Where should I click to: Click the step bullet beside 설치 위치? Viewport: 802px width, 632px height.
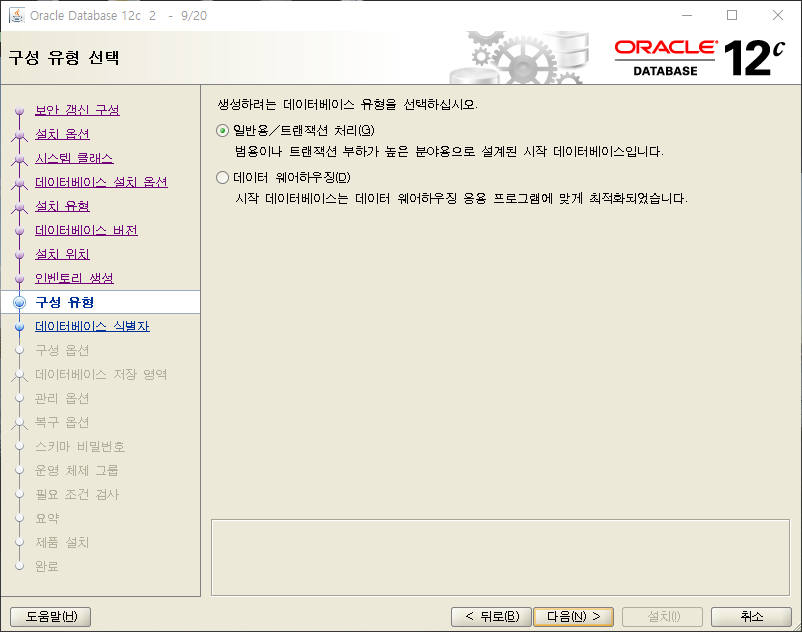click(19, 255)
